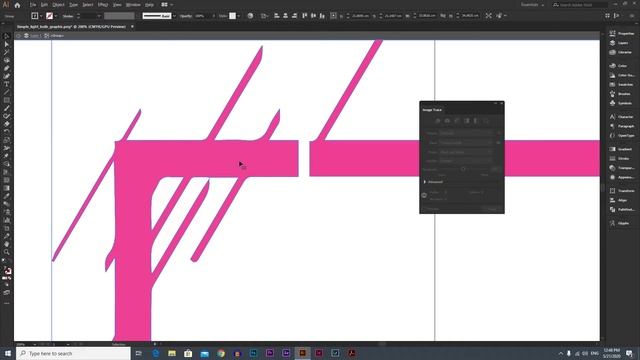Screen dimensions: 640x360
Task: Open the View menu
Action: click(x=117, y=5)
